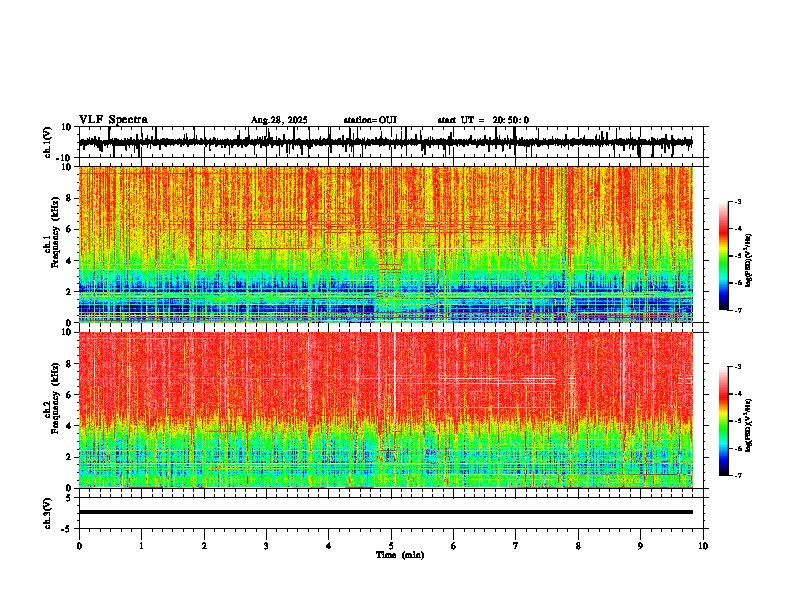
Task: Click the ch.1 color bar log(PSD) label
Action: [749, 261]
